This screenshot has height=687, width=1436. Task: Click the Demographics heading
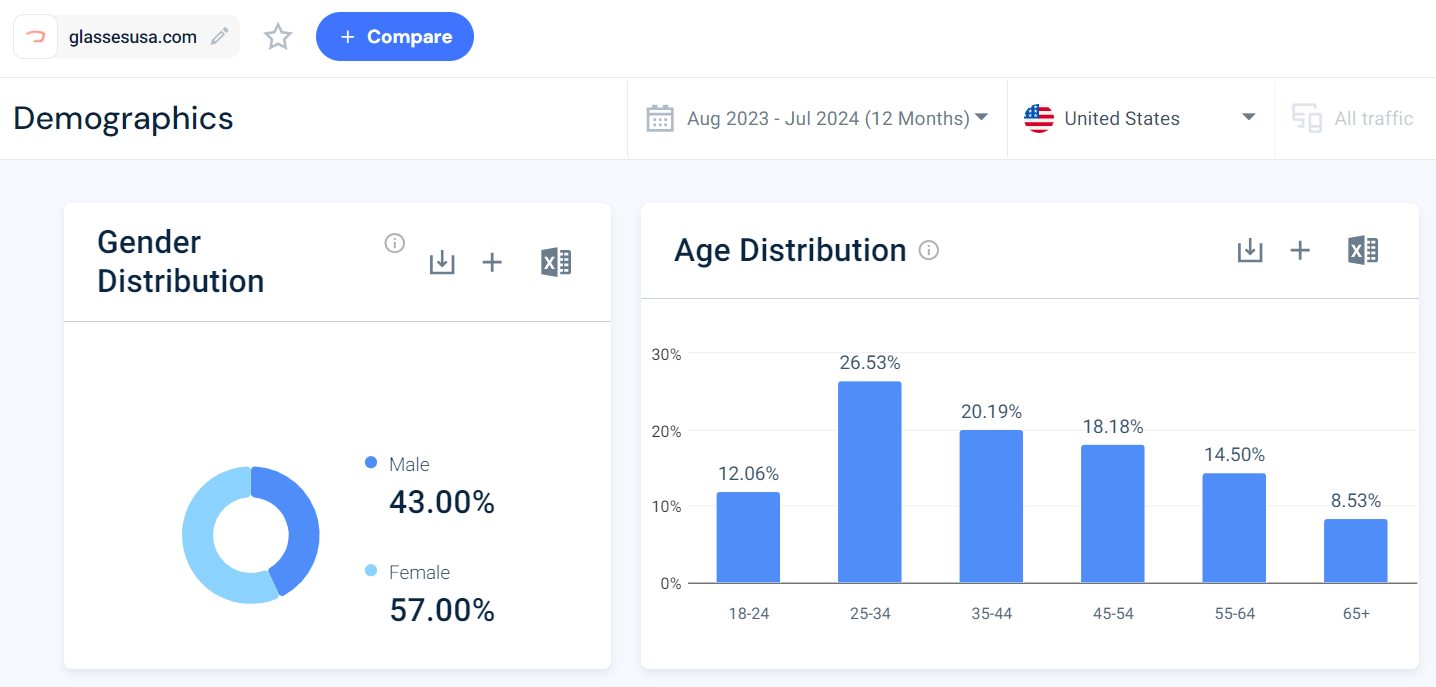[x=122, y=118]
